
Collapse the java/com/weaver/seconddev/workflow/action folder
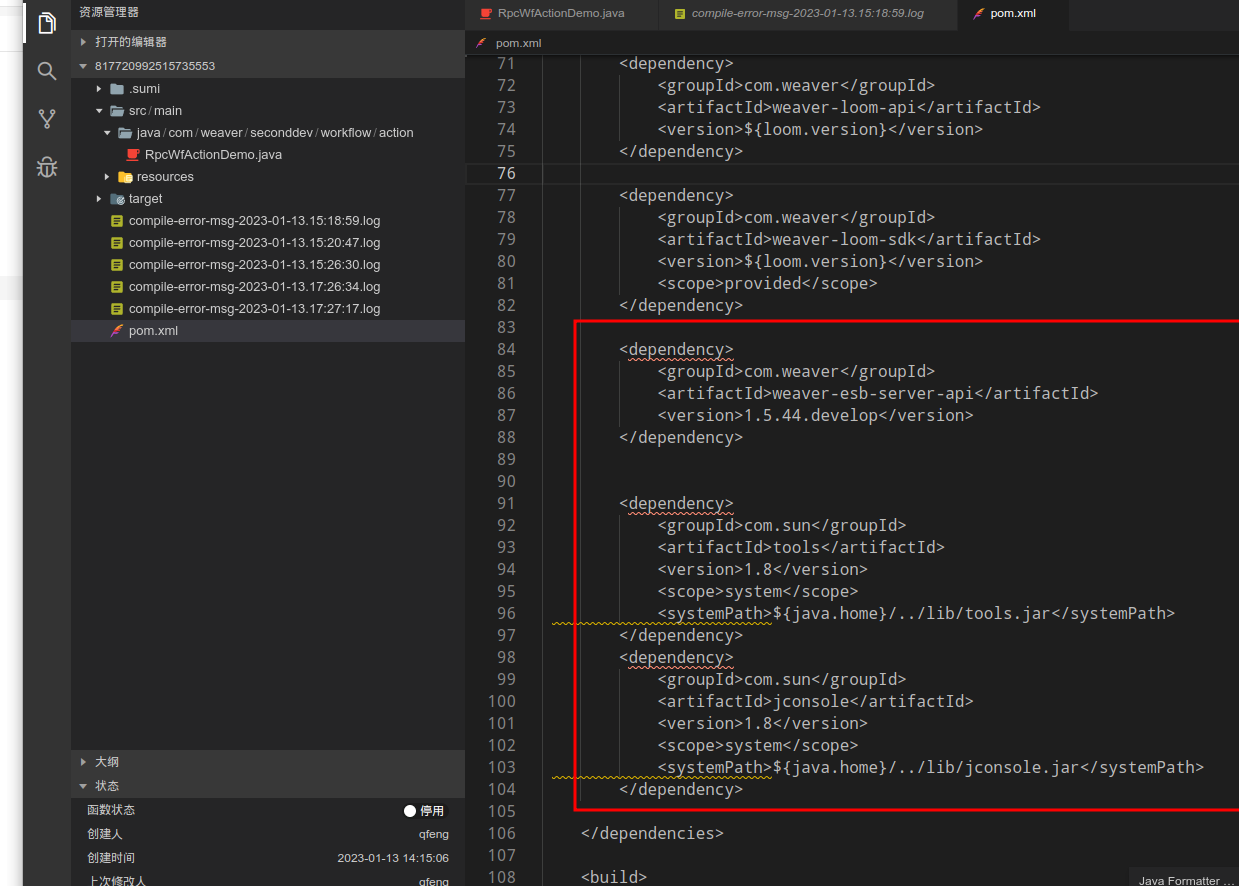(107, 133)
